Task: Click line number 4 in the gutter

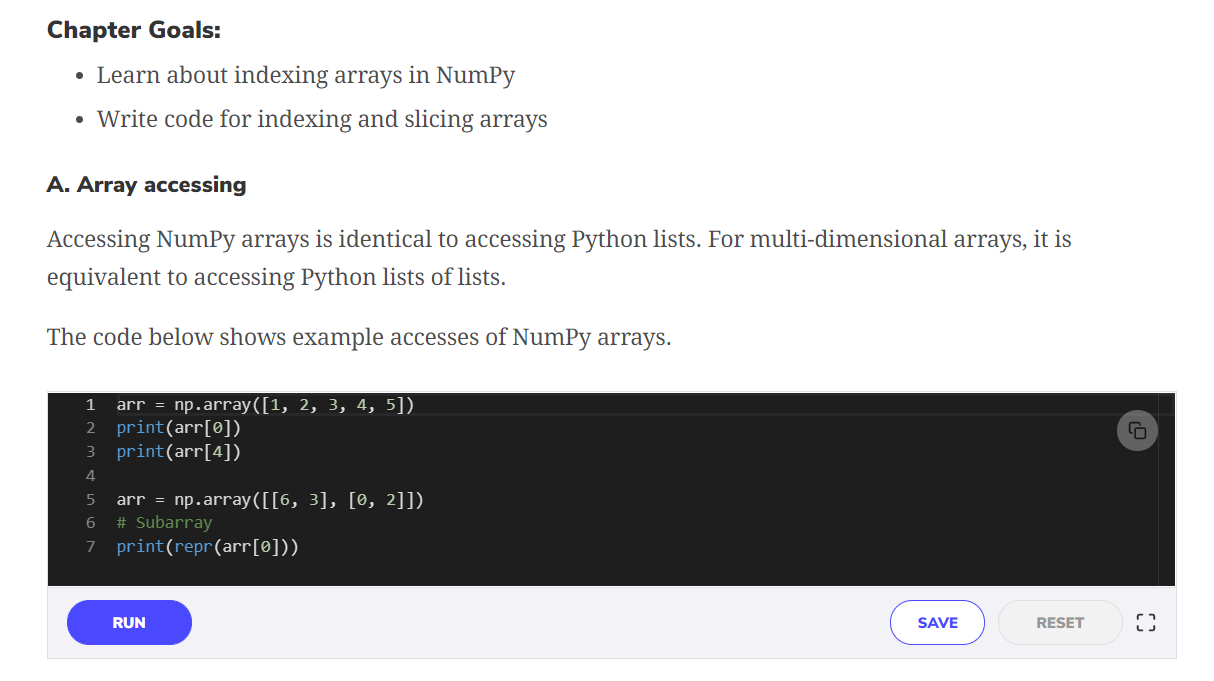Action: (x=90, y=475)
